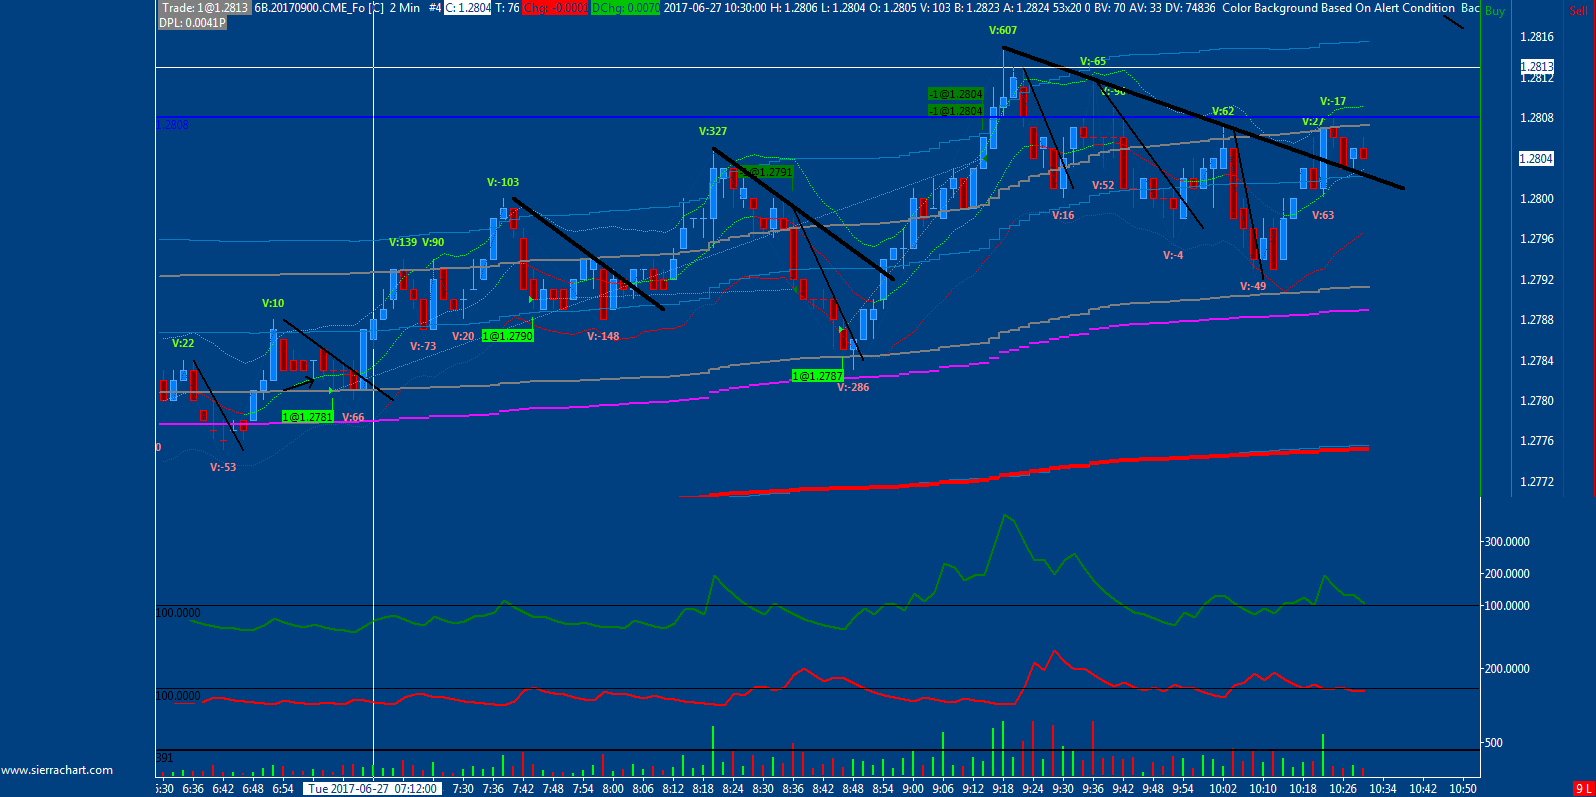Click the V:-49 volume label

point(1253,286)
